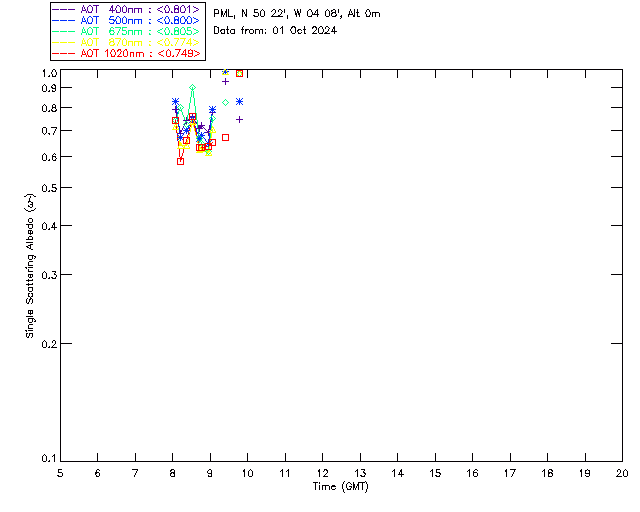
Task: Click the 'Time (GMT)' x-axis title
Action: (x=340, y=486)
